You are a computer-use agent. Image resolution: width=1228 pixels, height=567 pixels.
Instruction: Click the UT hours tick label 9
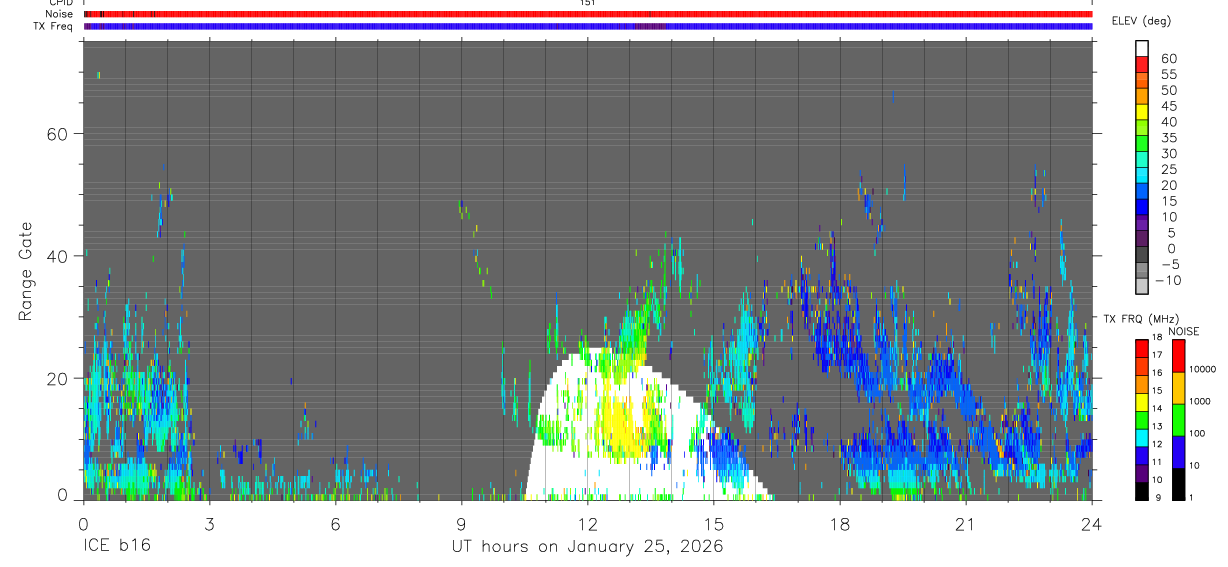tap(461, 523)
